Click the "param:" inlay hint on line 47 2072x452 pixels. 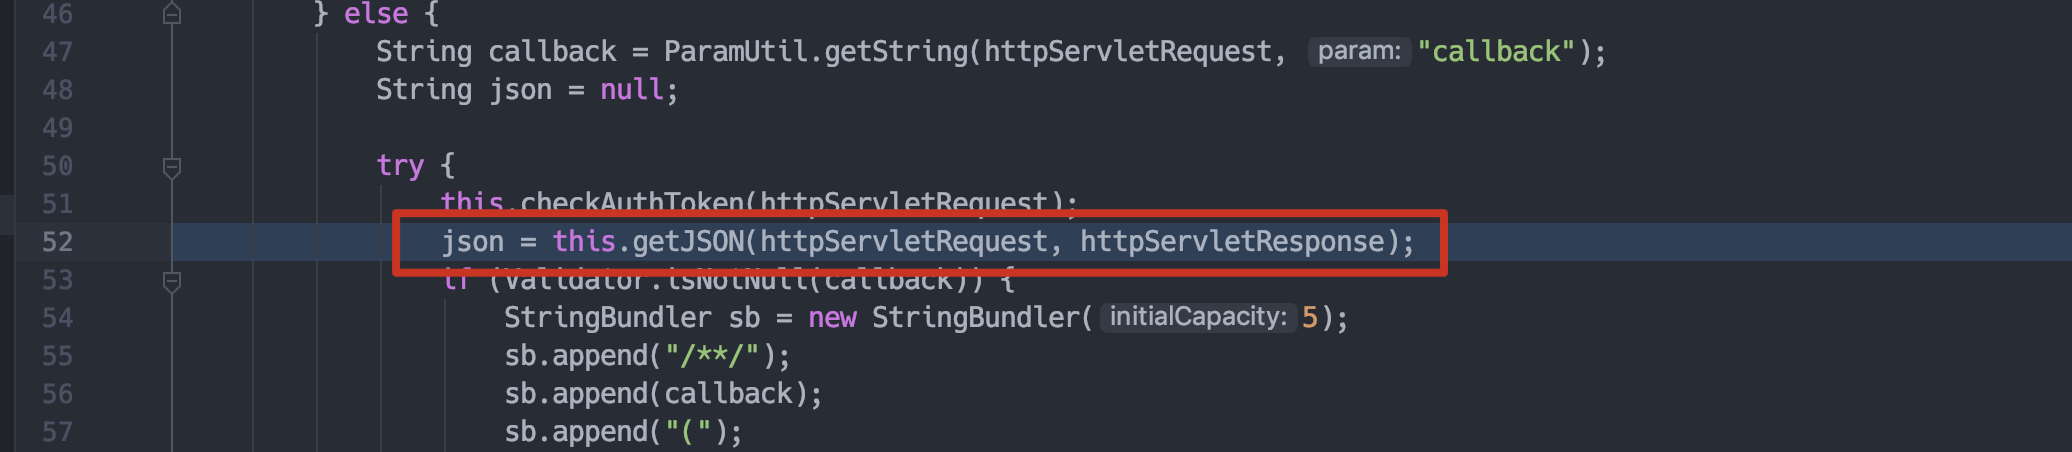(x=1359, y=52)
